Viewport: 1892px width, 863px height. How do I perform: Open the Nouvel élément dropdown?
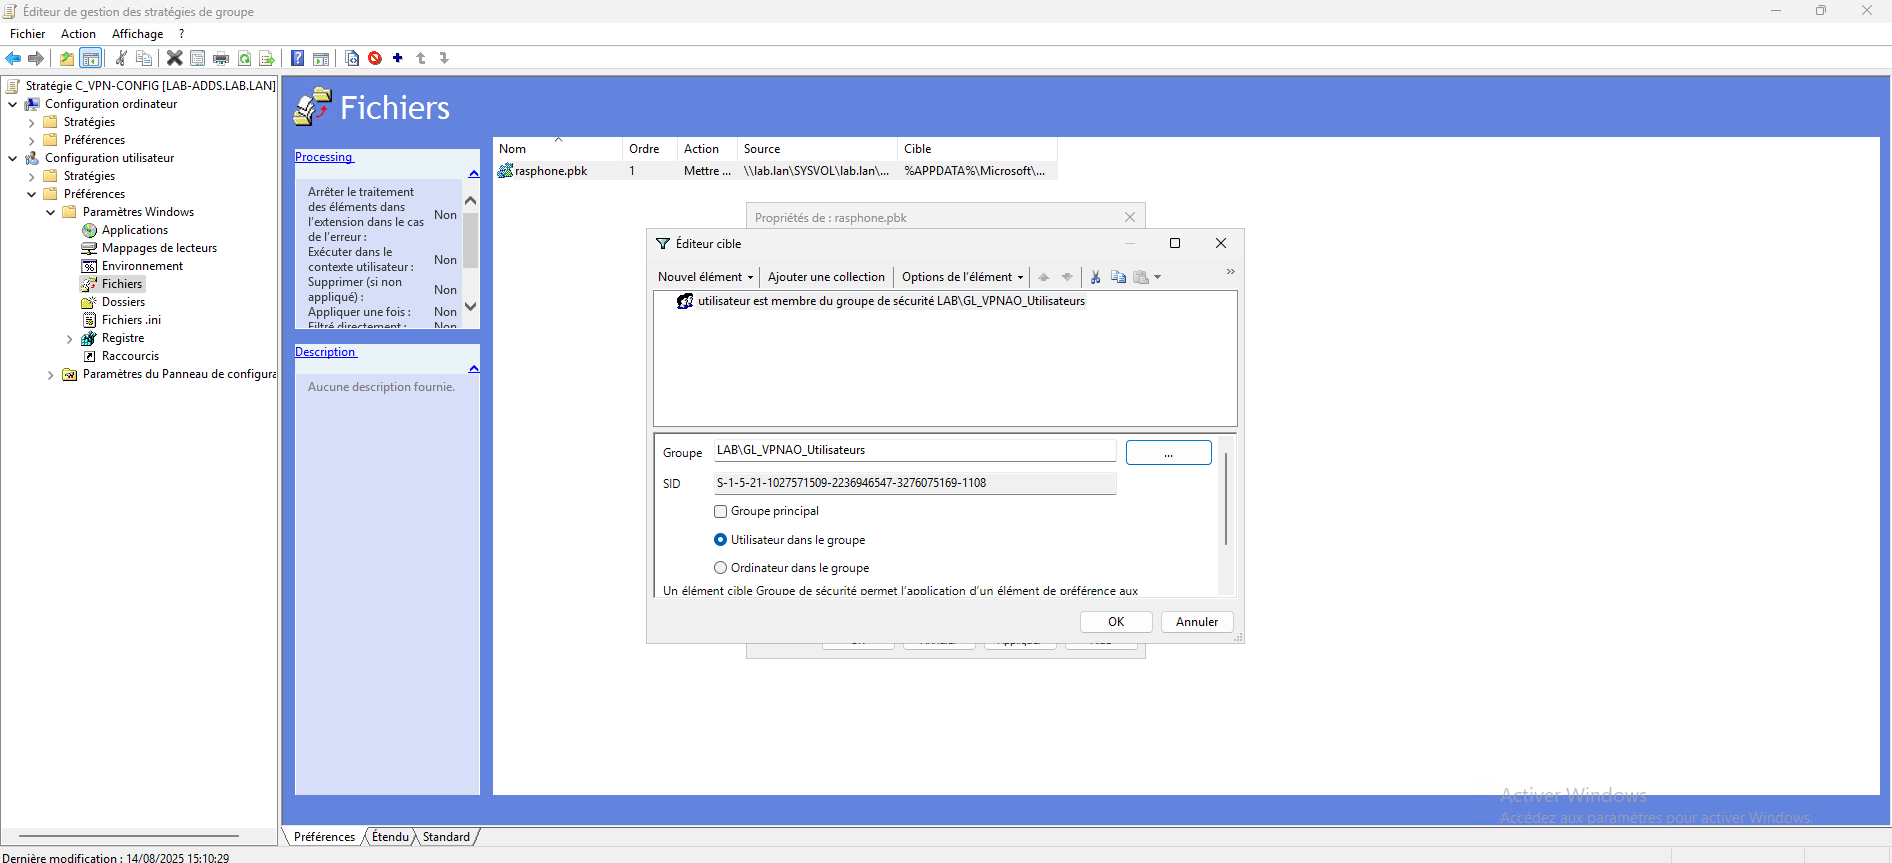pyautogui.click(x=705, y=277)
